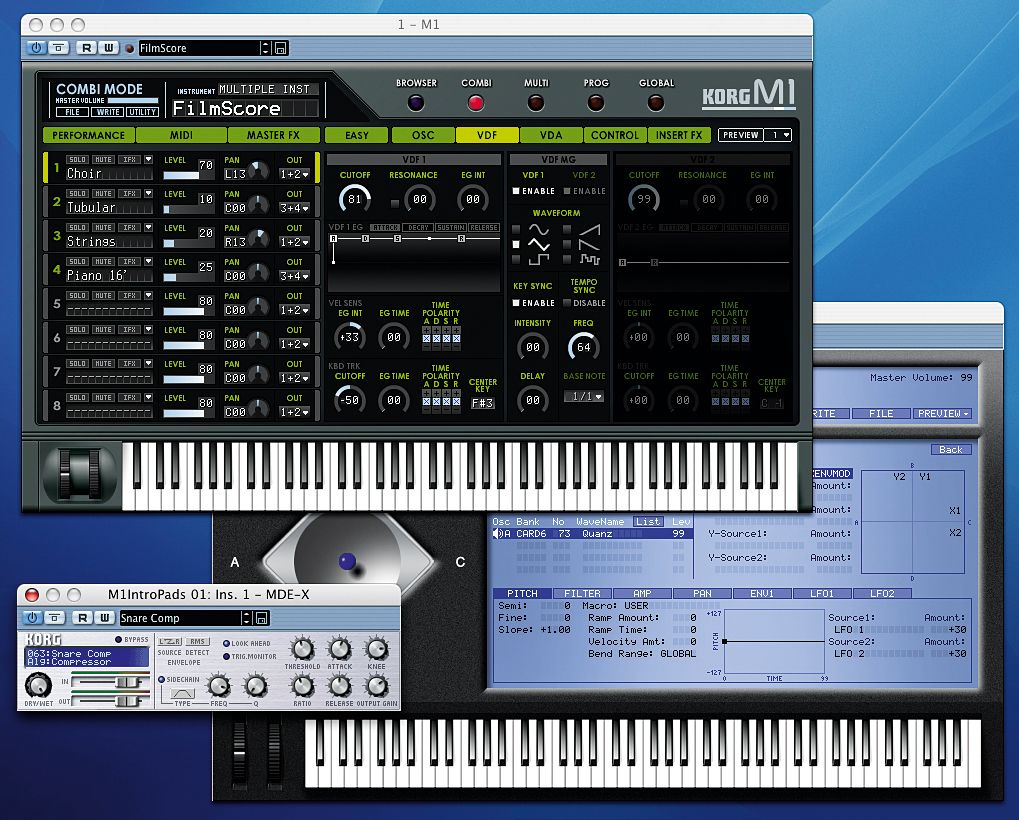Click the COMBI mode LED button

click(x=476, y=103)
